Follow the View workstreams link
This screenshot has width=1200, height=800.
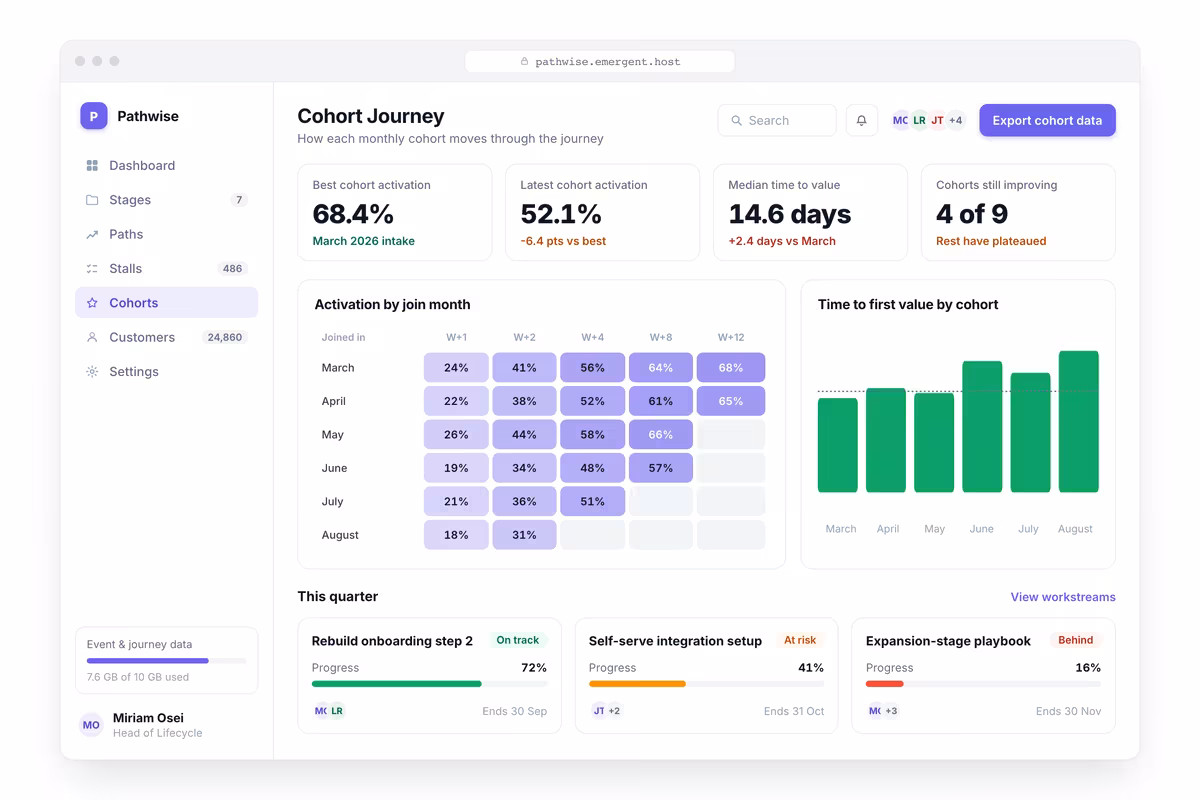tap(1062, 597)
